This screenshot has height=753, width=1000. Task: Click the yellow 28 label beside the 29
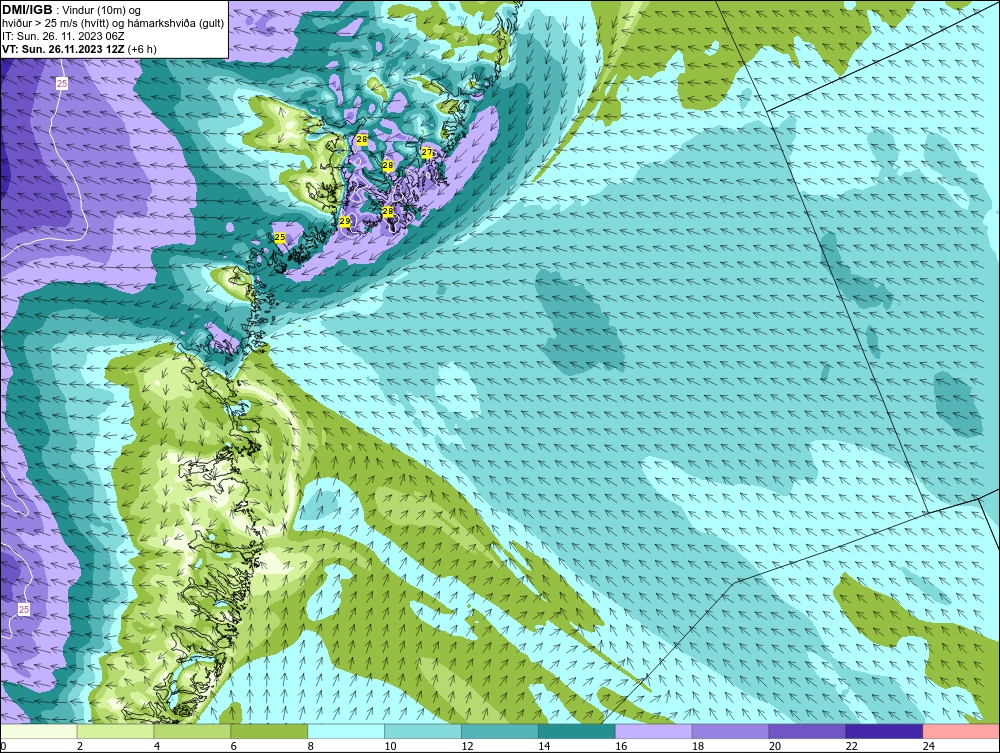click(387, 211)
